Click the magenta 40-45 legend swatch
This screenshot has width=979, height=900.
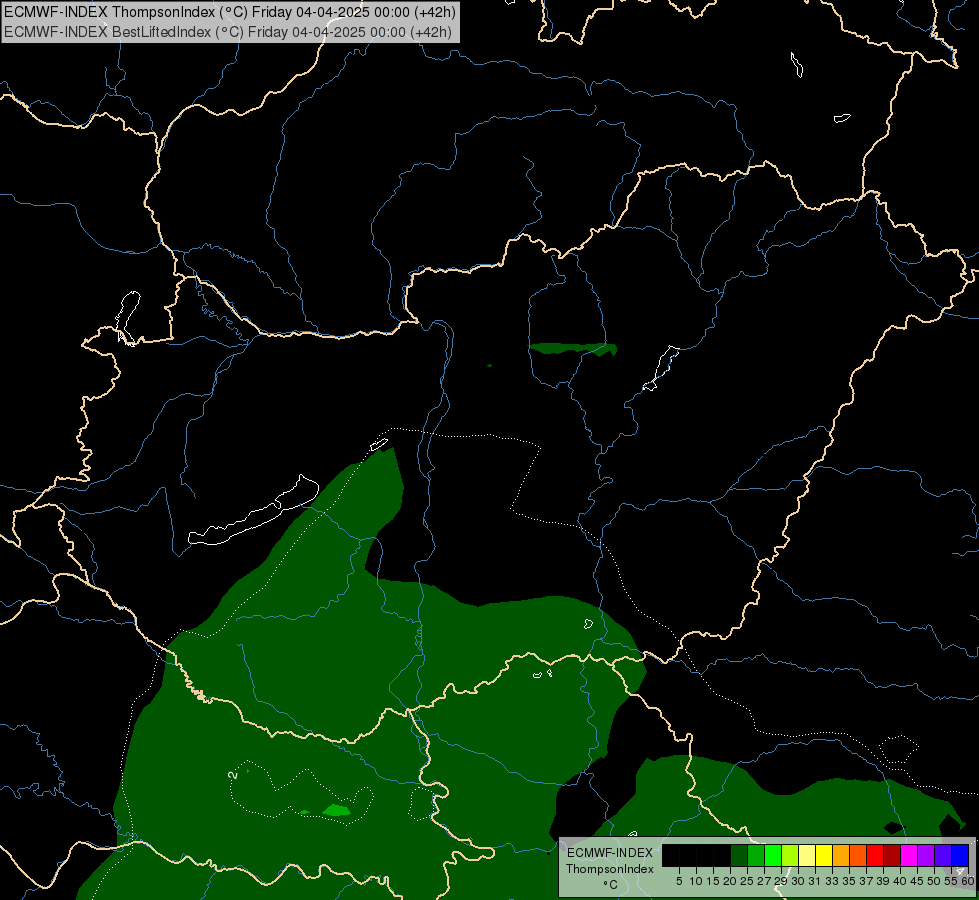point(908,855)
